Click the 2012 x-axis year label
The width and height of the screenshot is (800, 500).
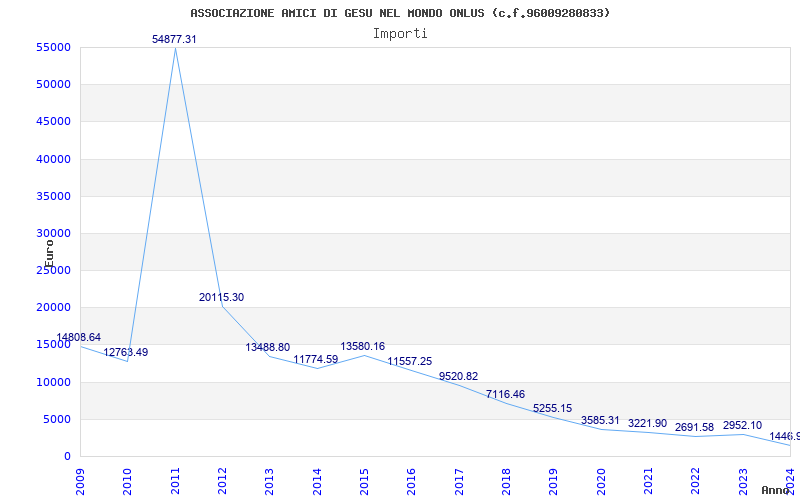(222, 482)
